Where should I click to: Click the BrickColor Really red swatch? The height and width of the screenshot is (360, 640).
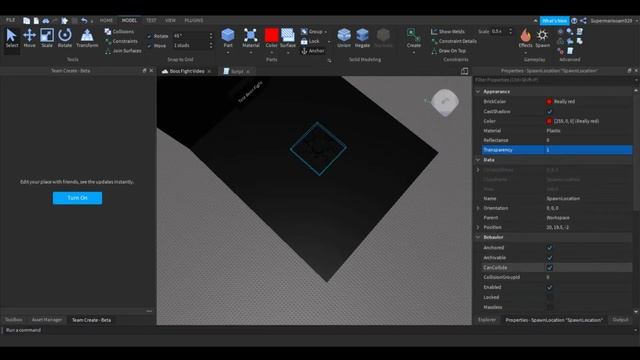[x=549, y=102]
